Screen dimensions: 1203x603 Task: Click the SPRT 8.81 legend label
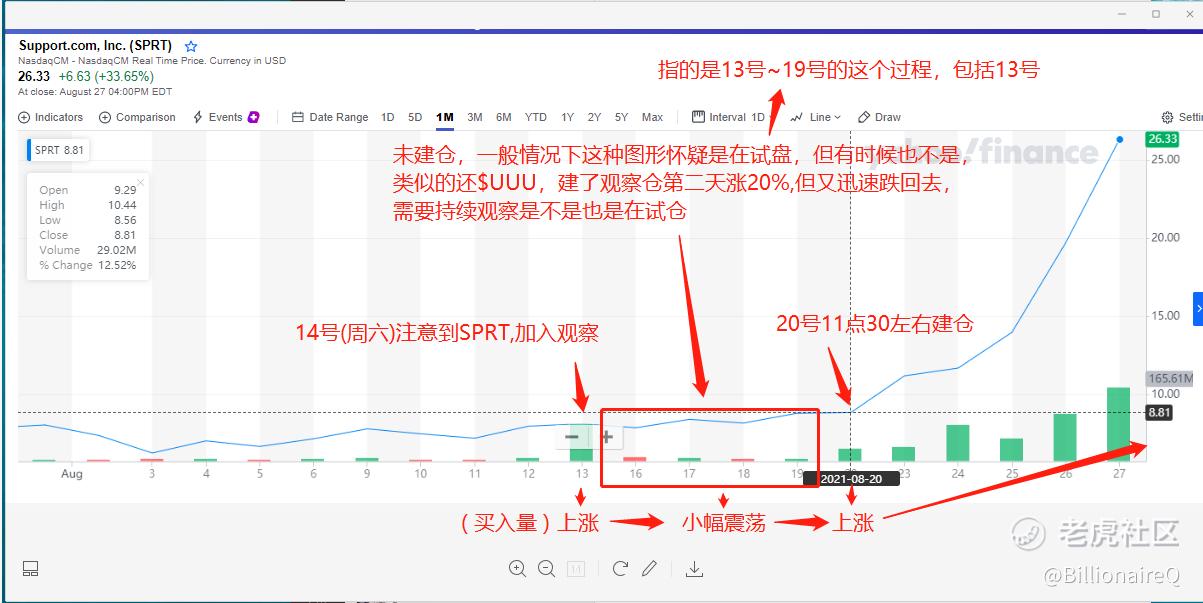coord(58,151)
